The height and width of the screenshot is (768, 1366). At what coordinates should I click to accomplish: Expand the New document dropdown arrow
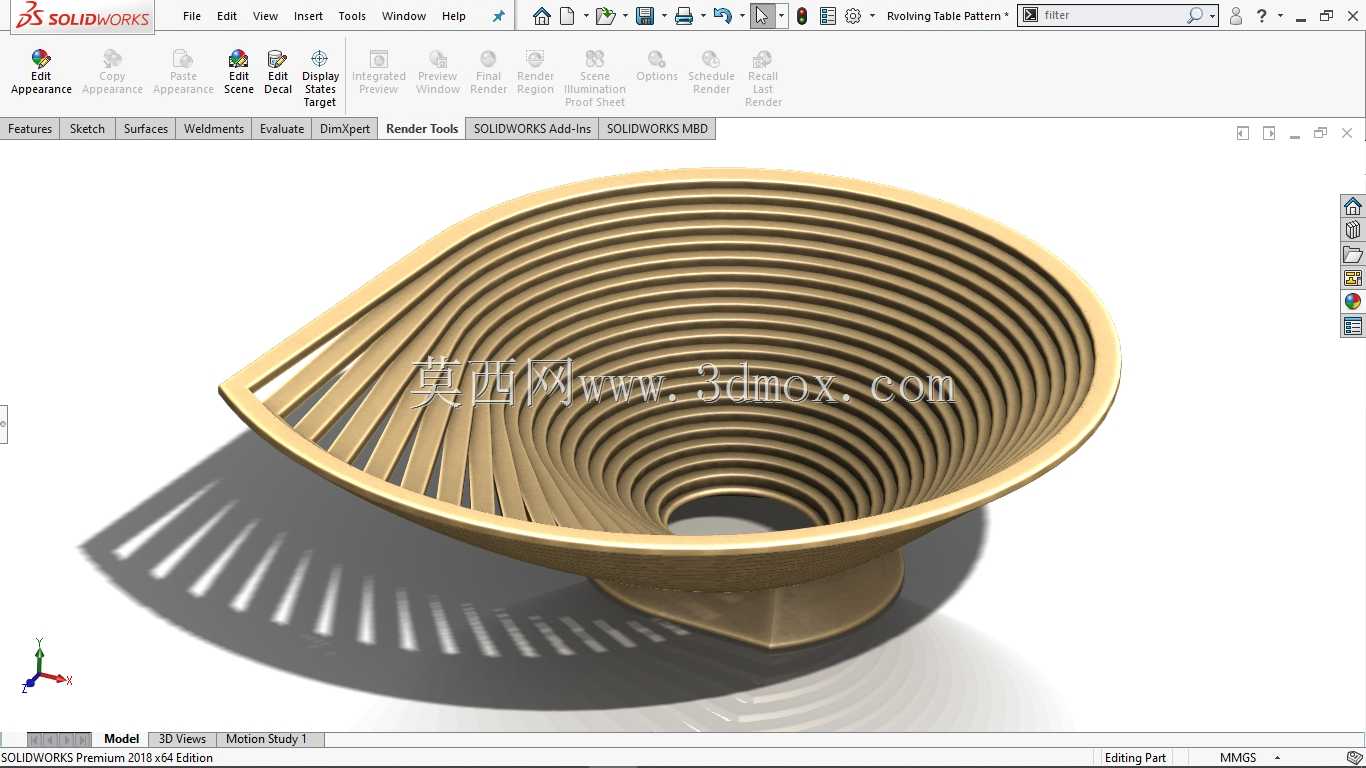pyautogui.click(x=586, y=16)
